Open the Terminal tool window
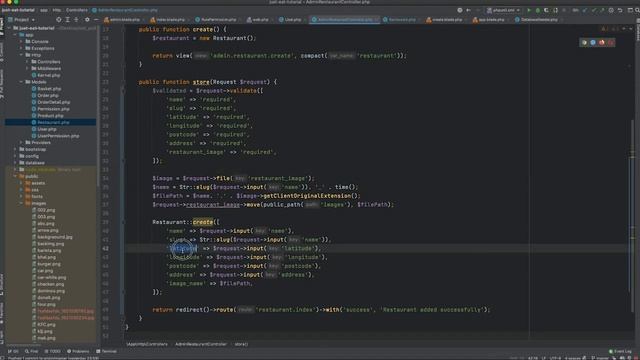The image size is (640, 360). coord(107,351)
